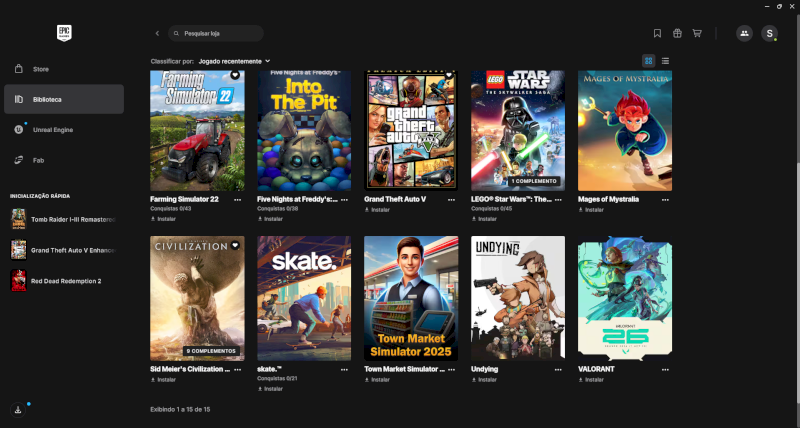Switch to grid view
Screen dimensions: 800x428
(648, 61)
